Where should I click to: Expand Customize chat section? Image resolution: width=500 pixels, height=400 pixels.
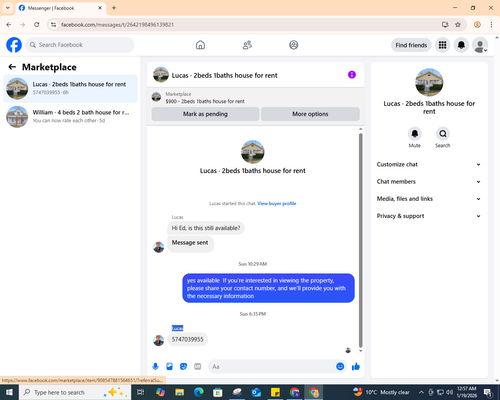tap(429, 164)
